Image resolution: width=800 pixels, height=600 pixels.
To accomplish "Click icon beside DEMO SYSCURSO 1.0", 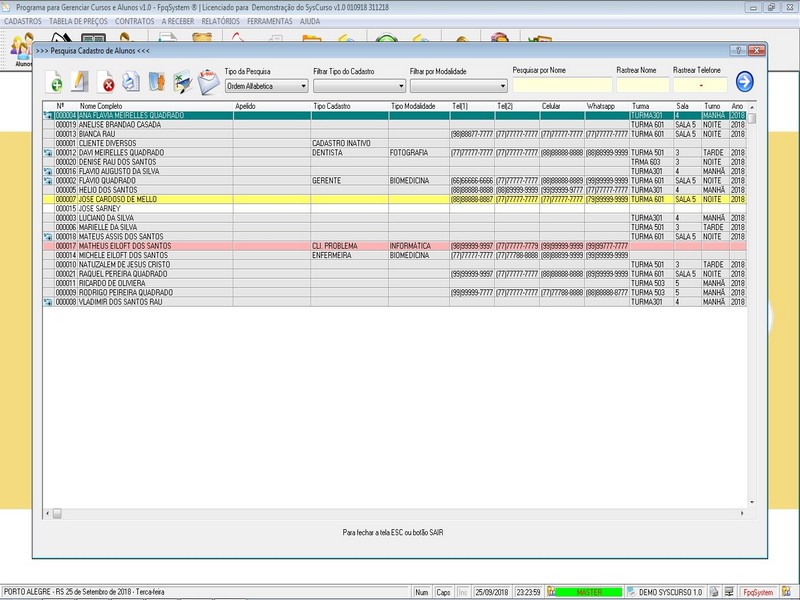I will point(632,592).
